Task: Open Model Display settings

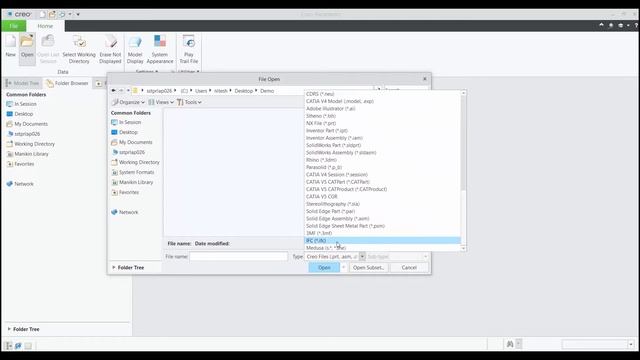Action: point(135,49)
